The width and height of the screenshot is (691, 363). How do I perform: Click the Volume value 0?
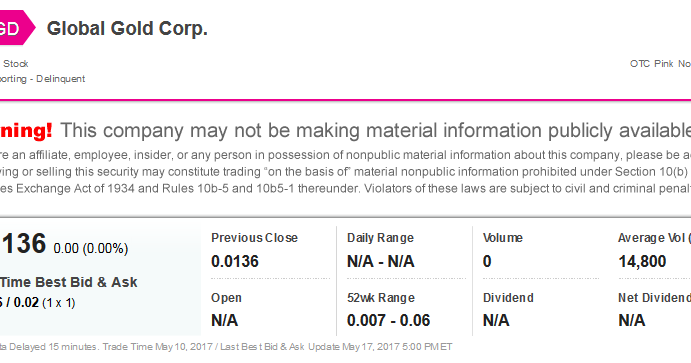487,261
